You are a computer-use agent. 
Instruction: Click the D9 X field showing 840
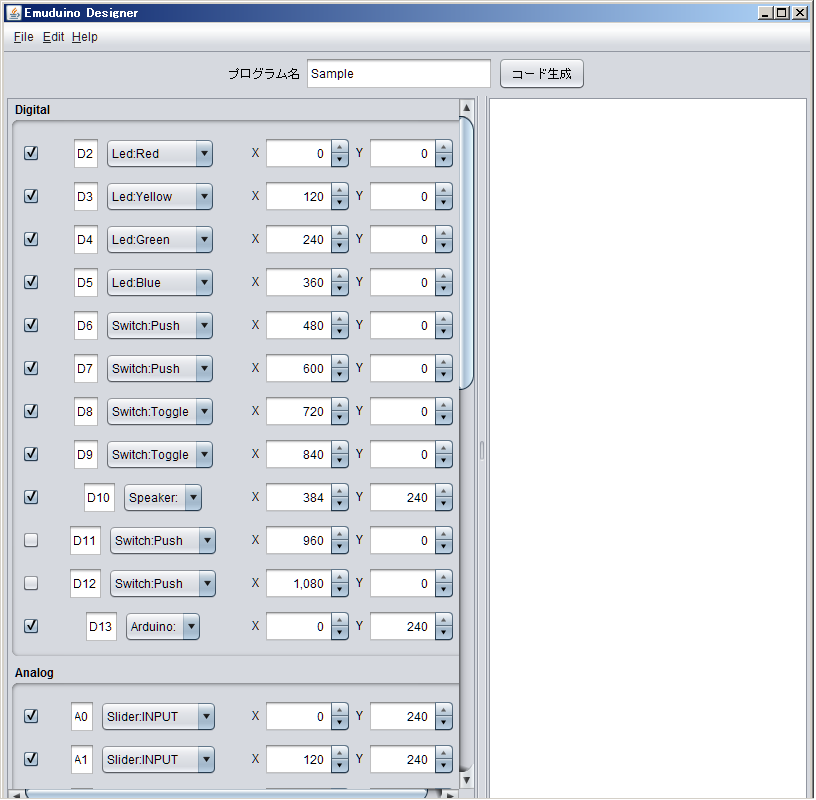coord(299,454)
